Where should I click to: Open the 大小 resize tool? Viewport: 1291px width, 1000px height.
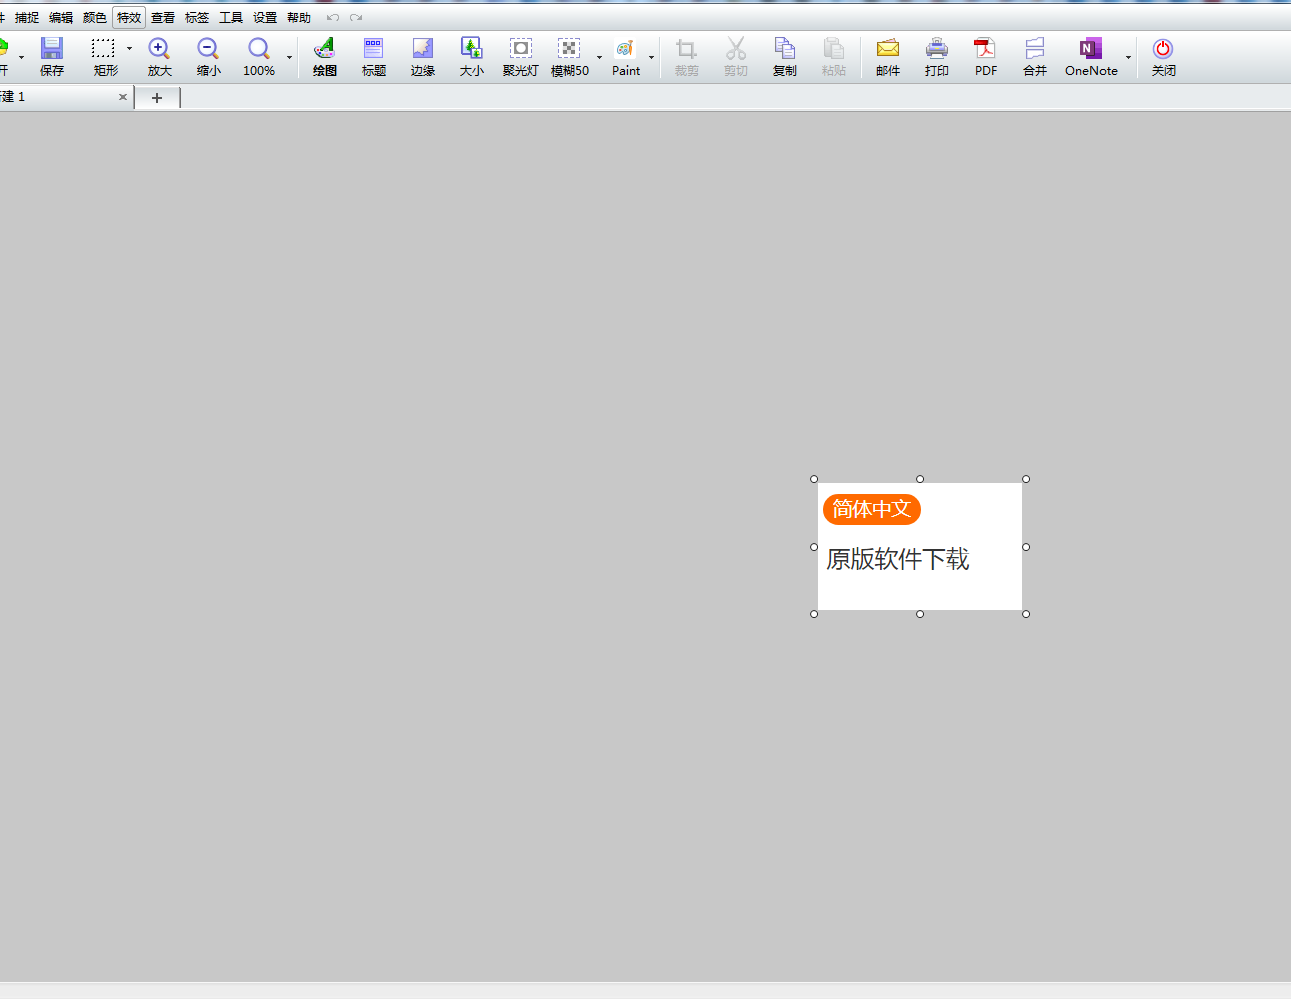point(472,57)
